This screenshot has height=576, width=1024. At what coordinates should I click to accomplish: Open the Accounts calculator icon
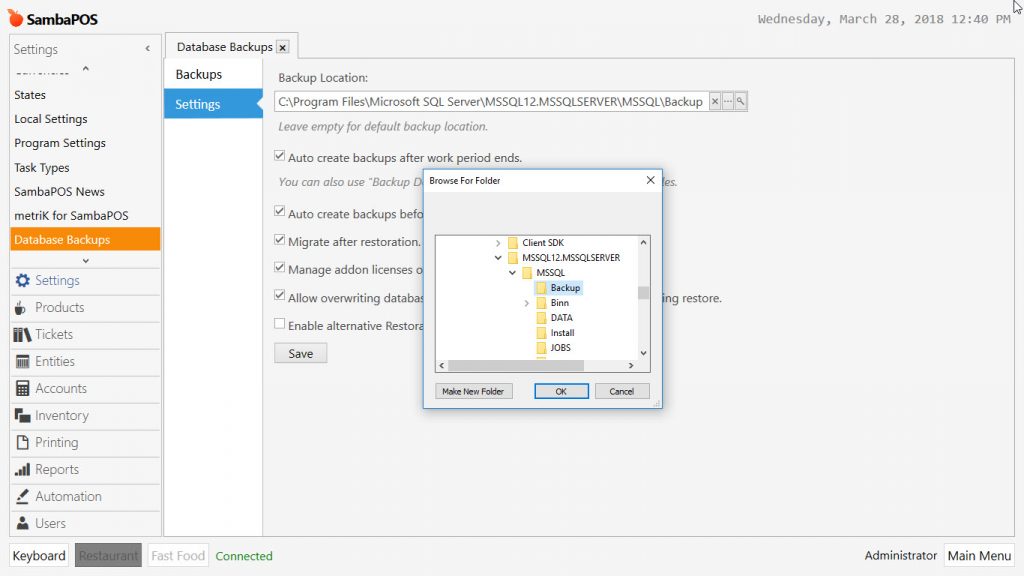pos(22,389)
